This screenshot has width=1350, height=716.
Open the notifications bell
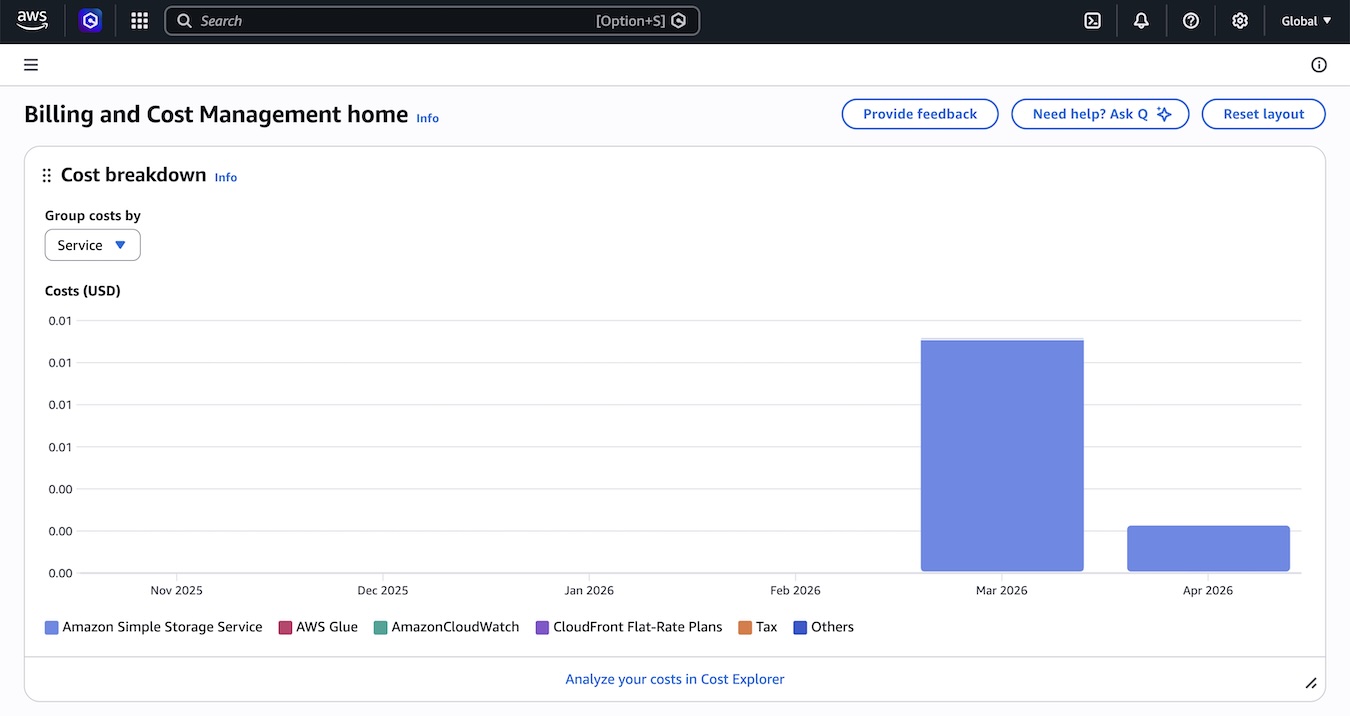point(1141,20)
